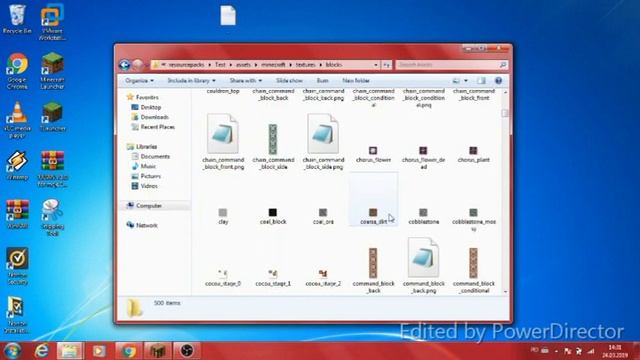
Task: Navigate to assets breadcrumb segment
Action: pyautogui.click(x=243, y=64)
